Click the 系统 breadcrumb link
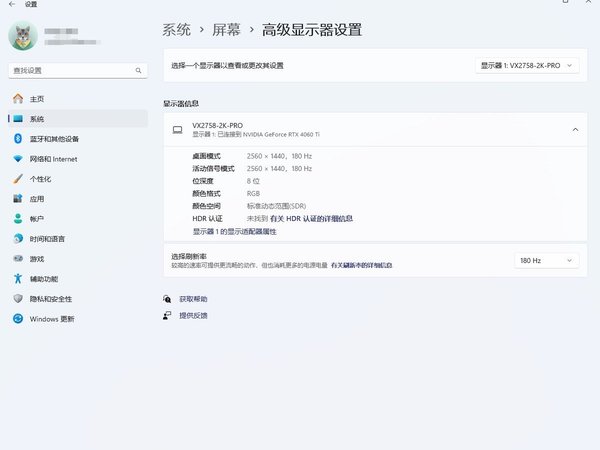This screenshot has width=600, height=450. (176, 29)
